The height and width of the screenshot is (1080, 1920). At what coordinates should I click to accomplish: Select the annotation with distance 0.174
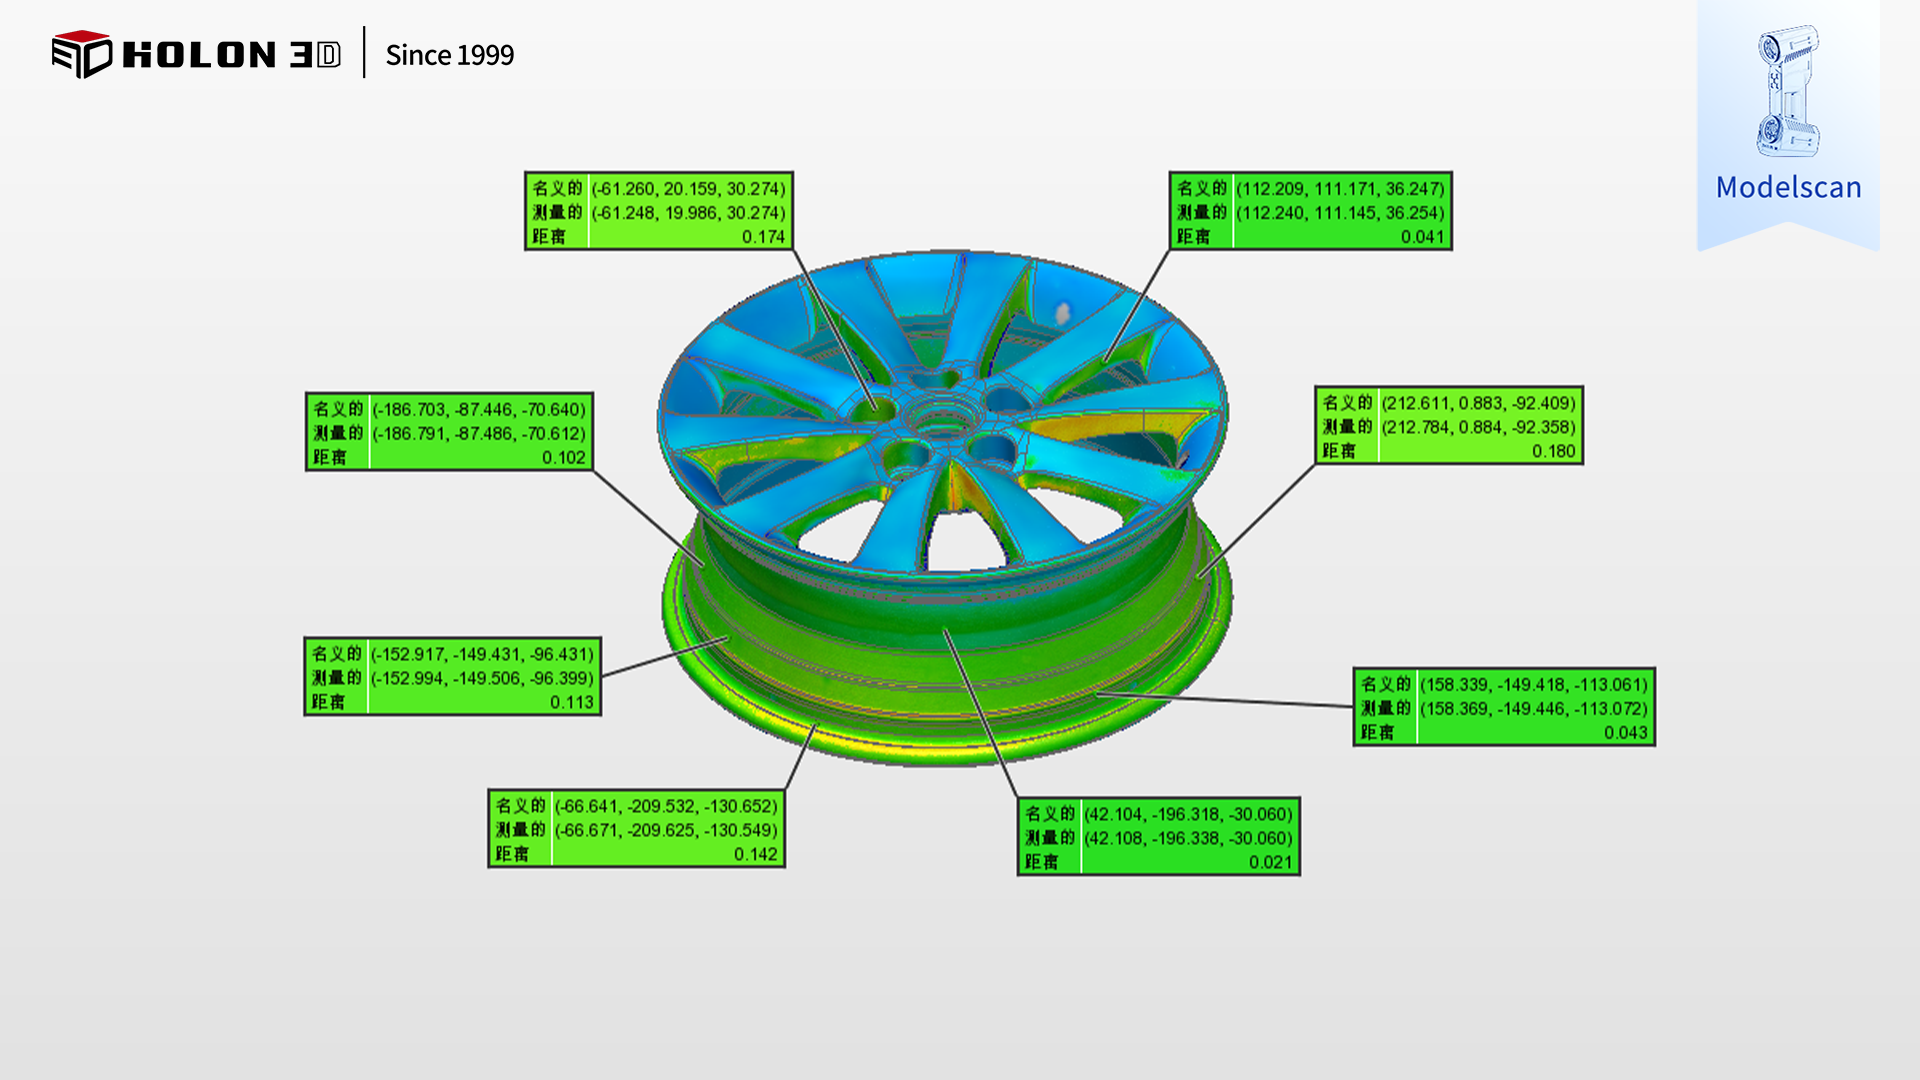pyautogui.click(x=659, y=211)
